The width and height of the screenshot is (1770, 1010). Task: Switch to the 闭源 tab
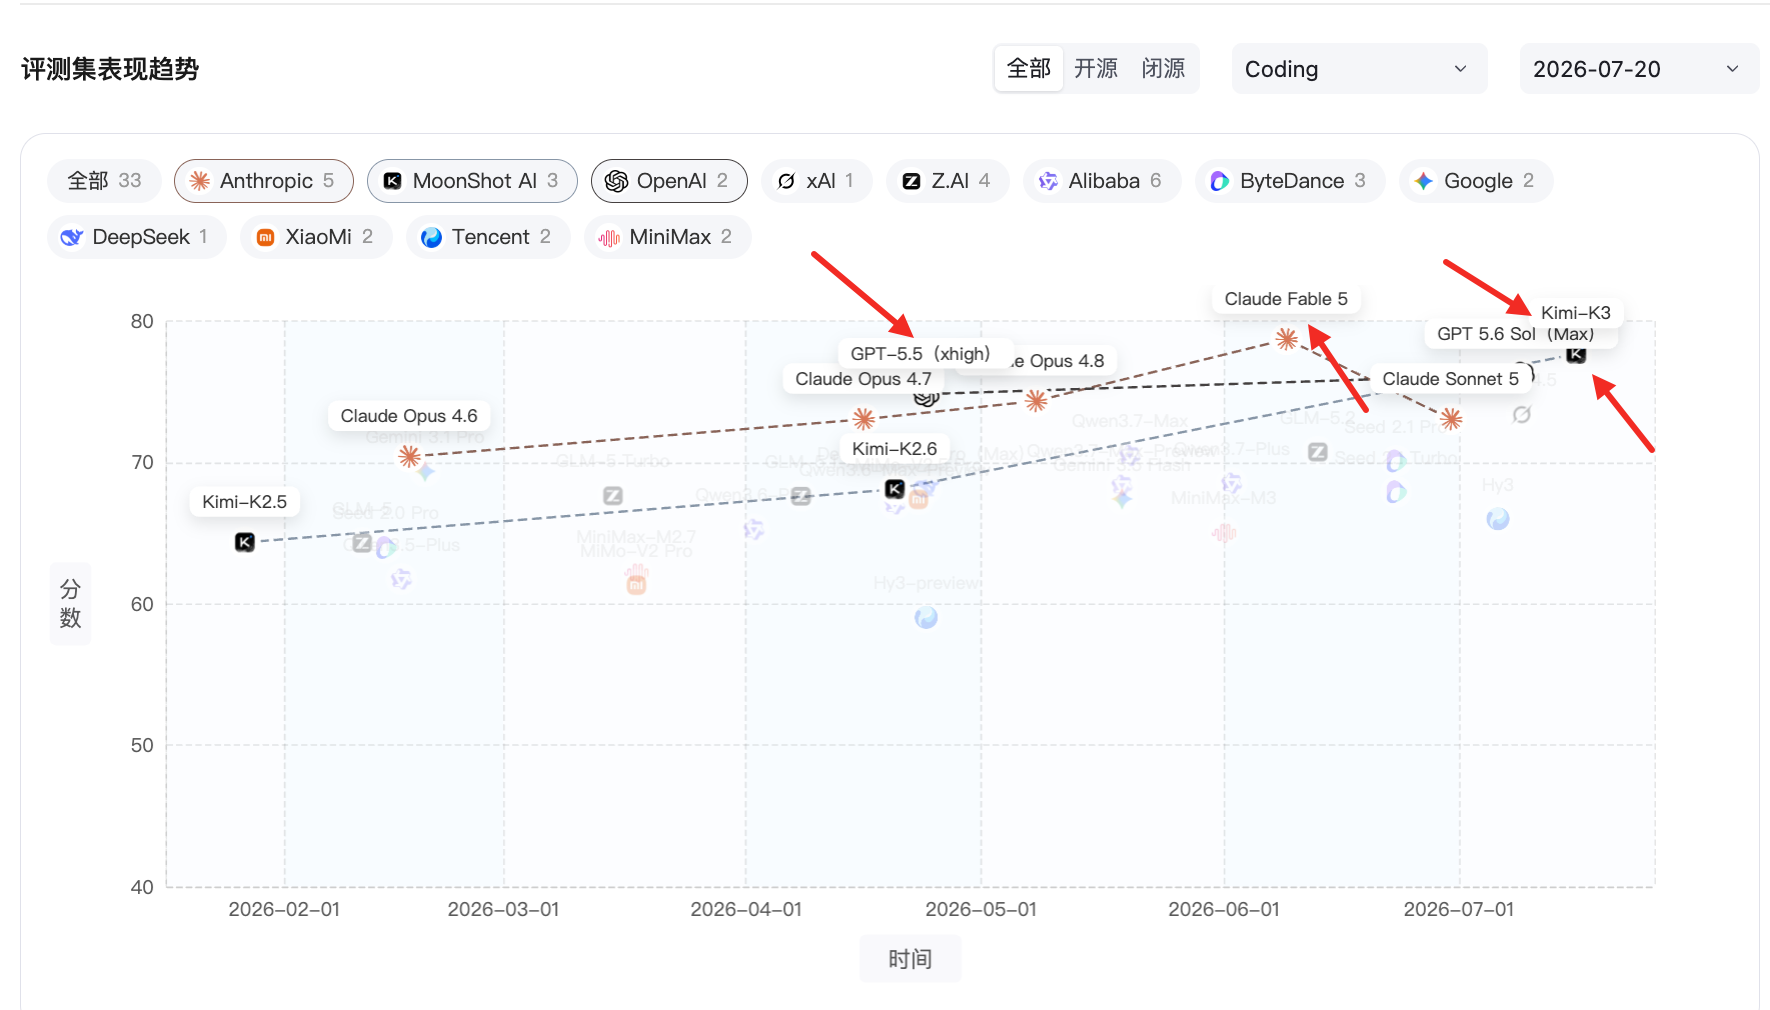click(x=1163, y=69)
